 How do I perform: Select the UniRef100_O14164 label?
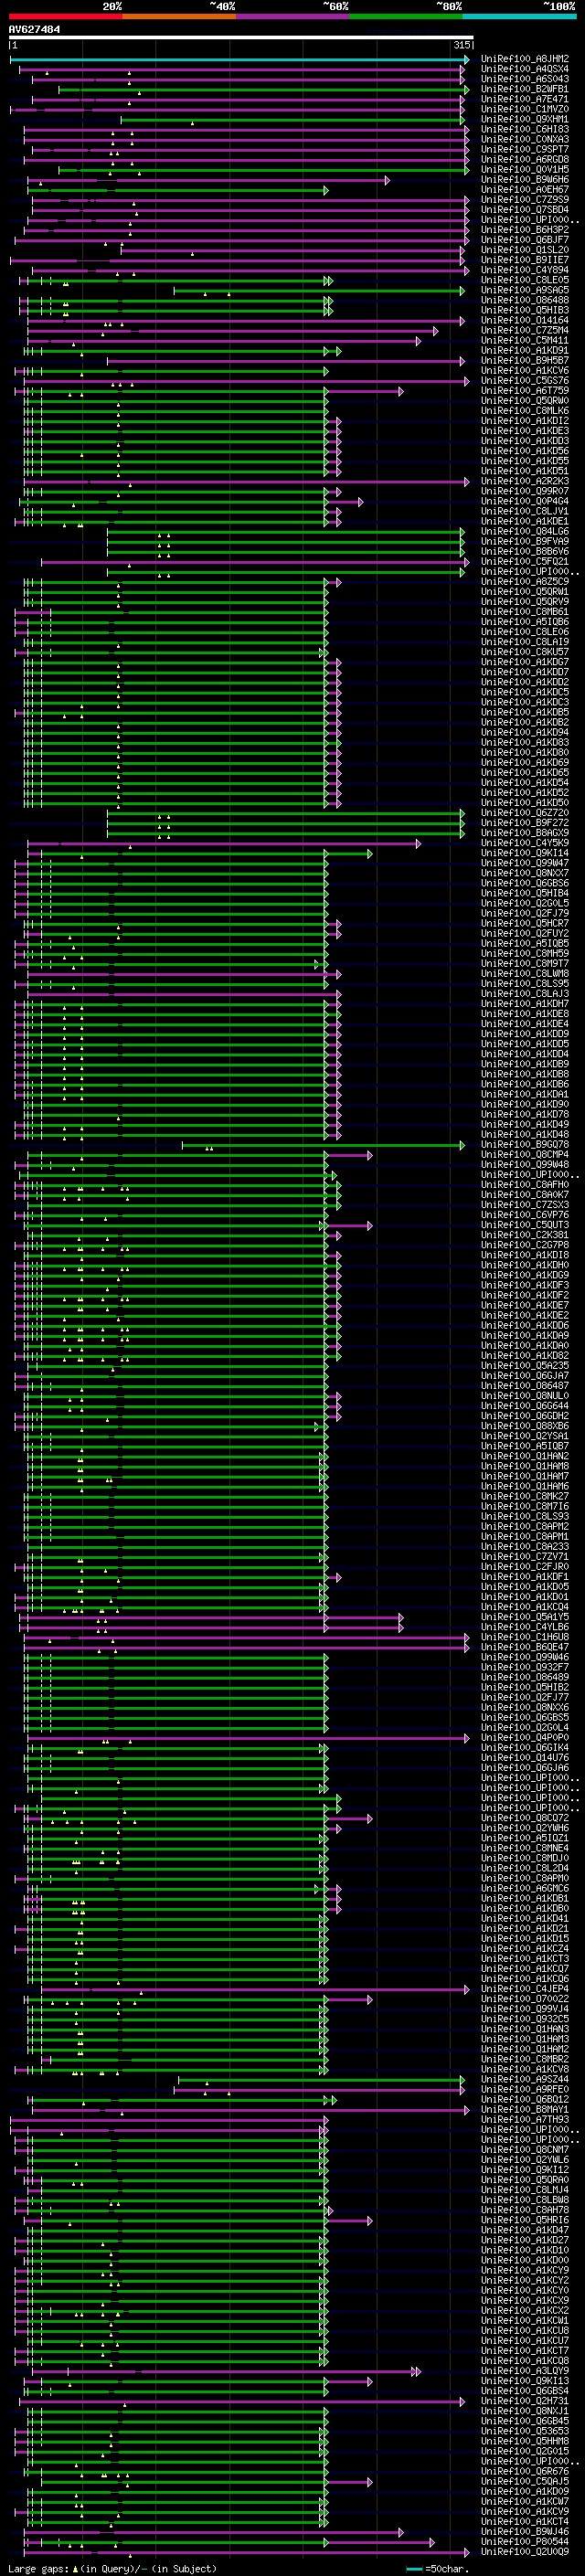coord(525,320)
